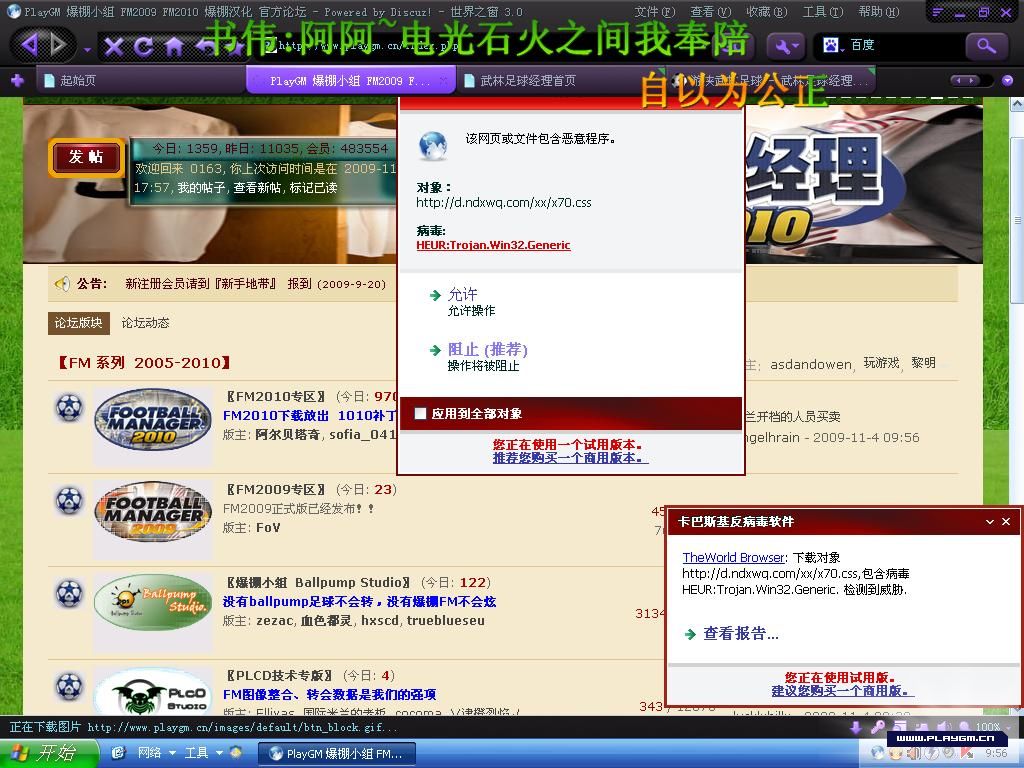Screen dimensions: 1024x768
Task: Click the download arrow icon in the status bar
Action: tap(856, 728)
